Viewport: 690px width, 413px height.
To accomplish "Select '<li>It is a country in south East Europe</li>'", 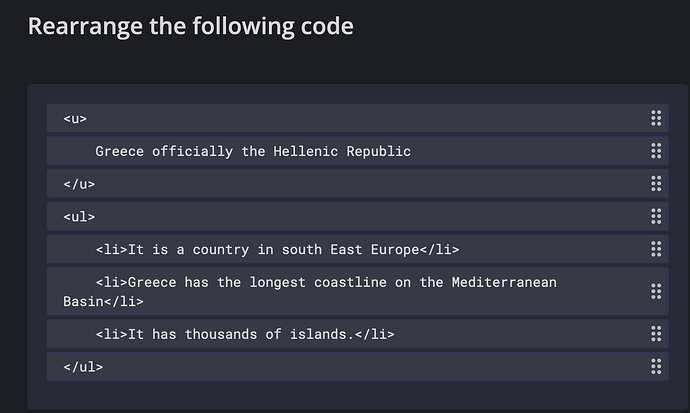I will point(358,249).
